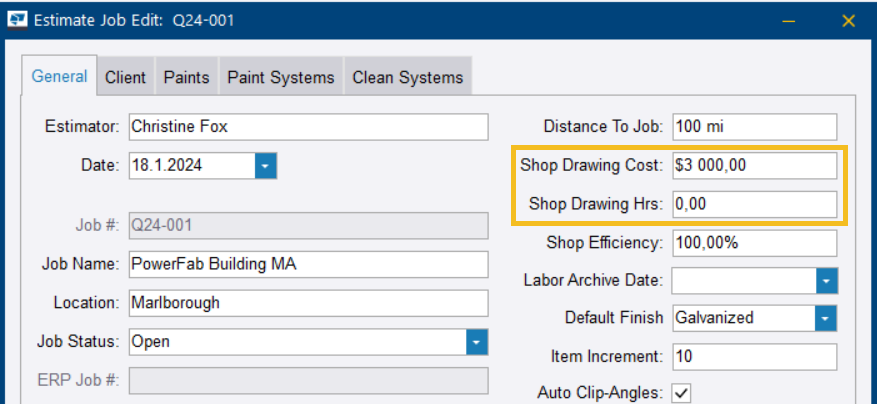
Task: Click the Shop Drawing Cost field
Action: pos(754,166)
